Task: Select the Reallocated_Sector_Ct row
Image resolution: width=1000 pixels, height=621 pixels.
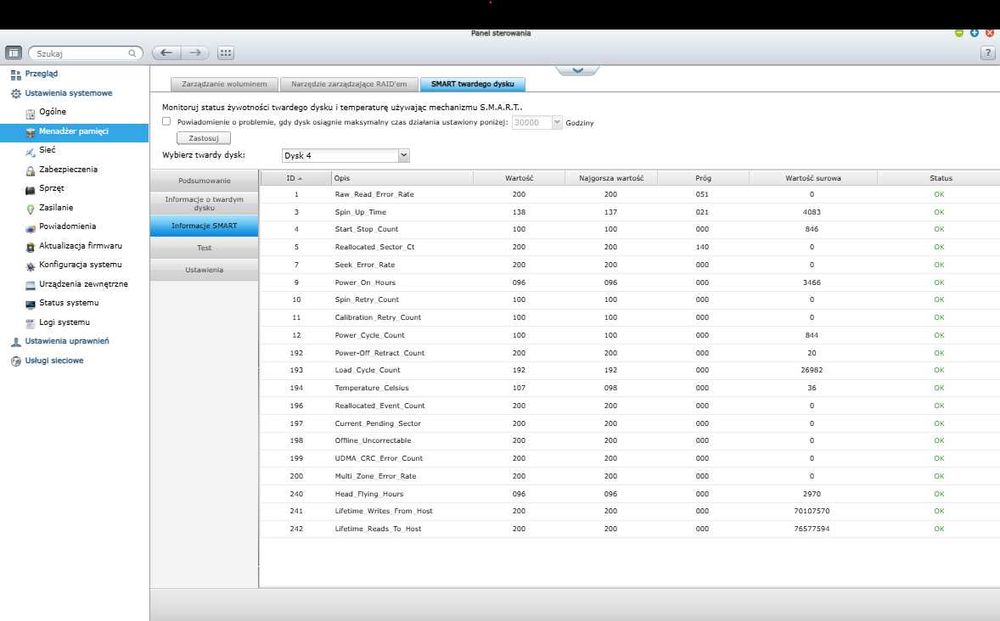Action: 630,247
